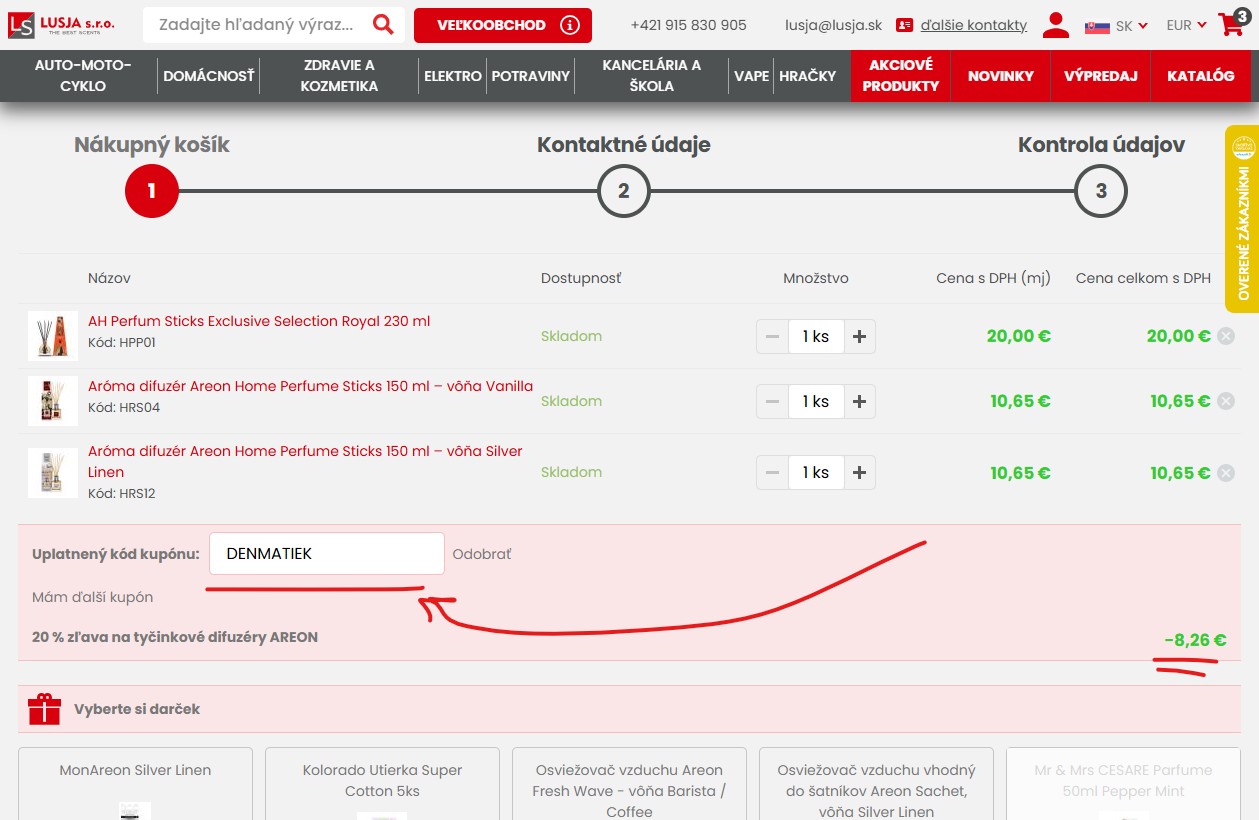Select gift Areon Fresh Wave Barista / Coffee
This screenshot has height=820, width=1259.
[x=629, y=784]
